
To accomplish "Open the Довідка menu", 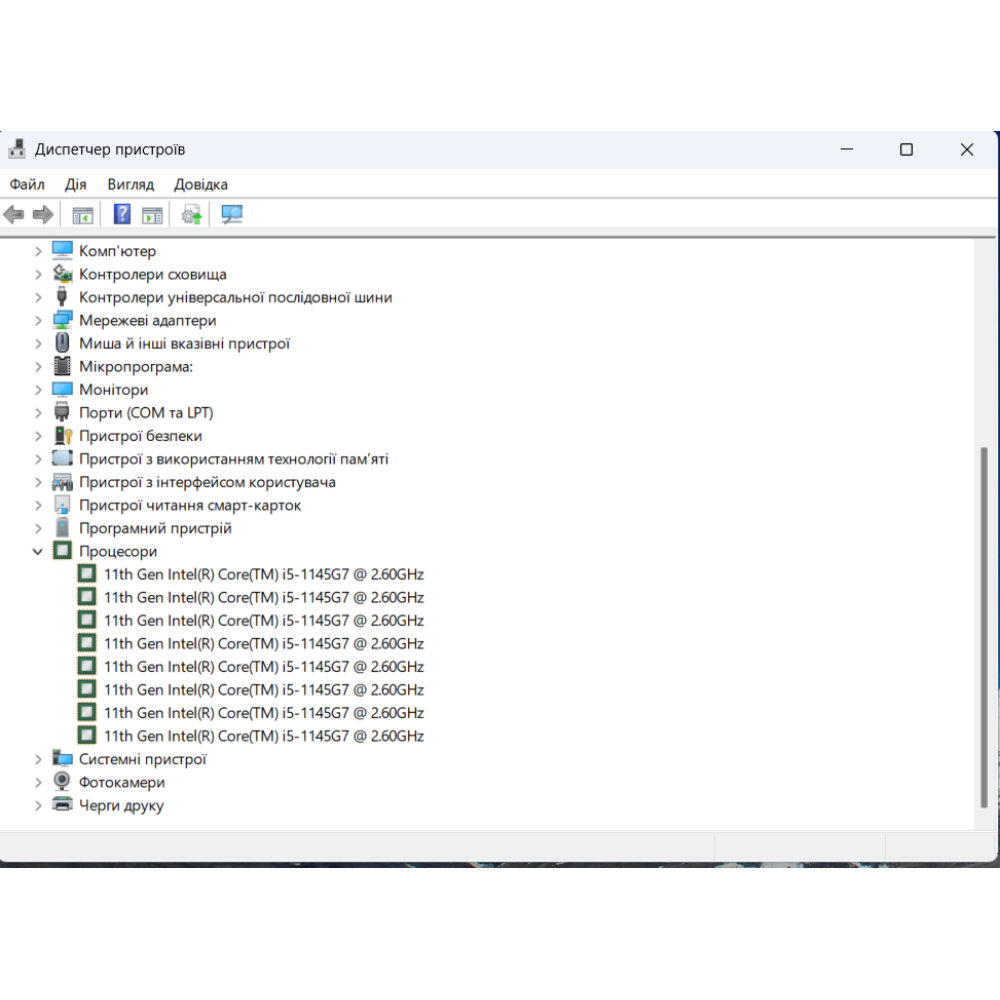I will (x=201, y=184).
